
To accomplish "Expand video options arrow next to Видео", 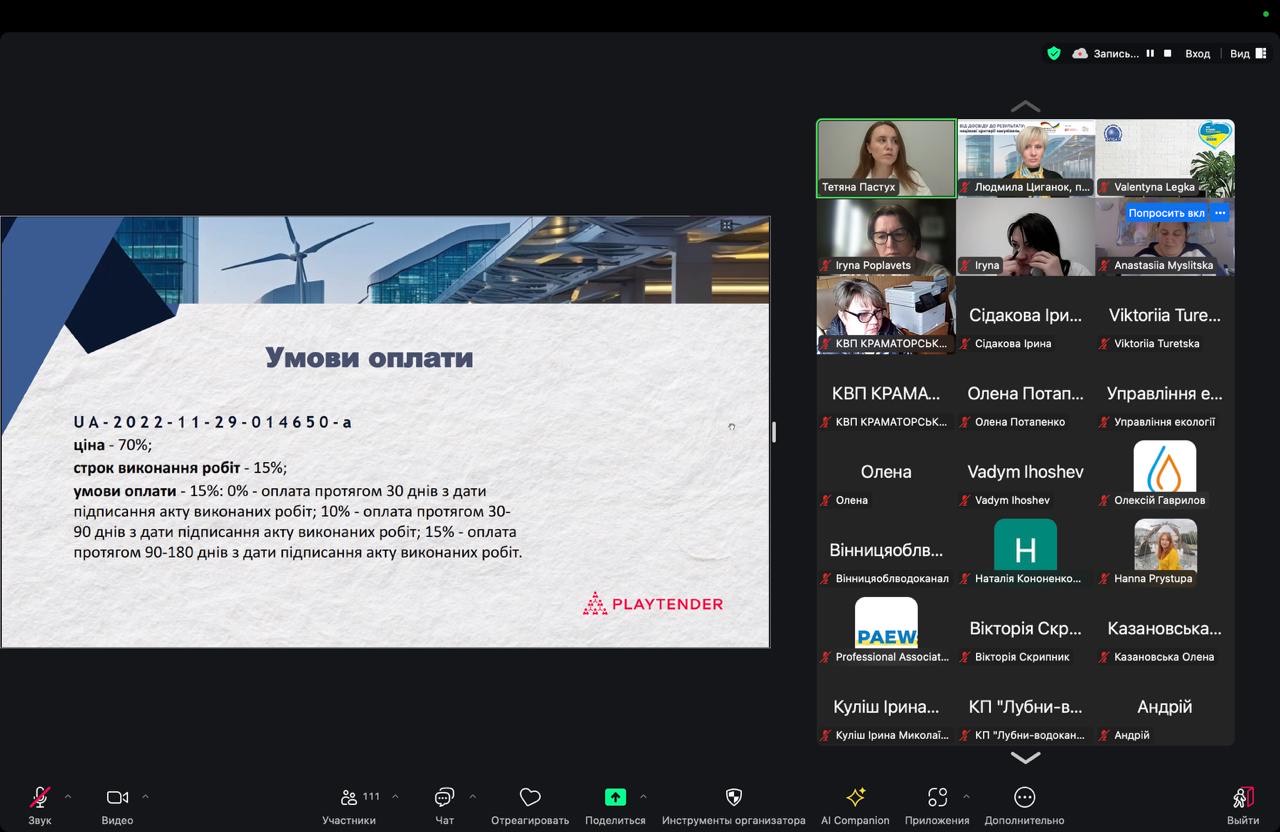I will point(145,797).
